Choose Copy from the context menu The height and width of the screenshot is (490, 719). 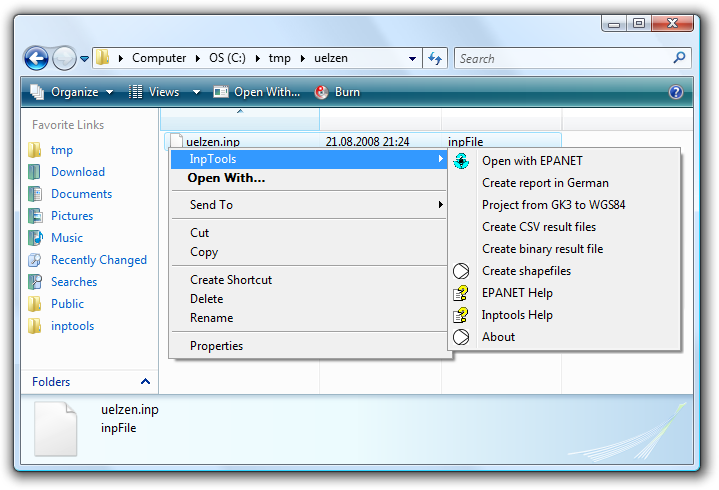(309, 252)
